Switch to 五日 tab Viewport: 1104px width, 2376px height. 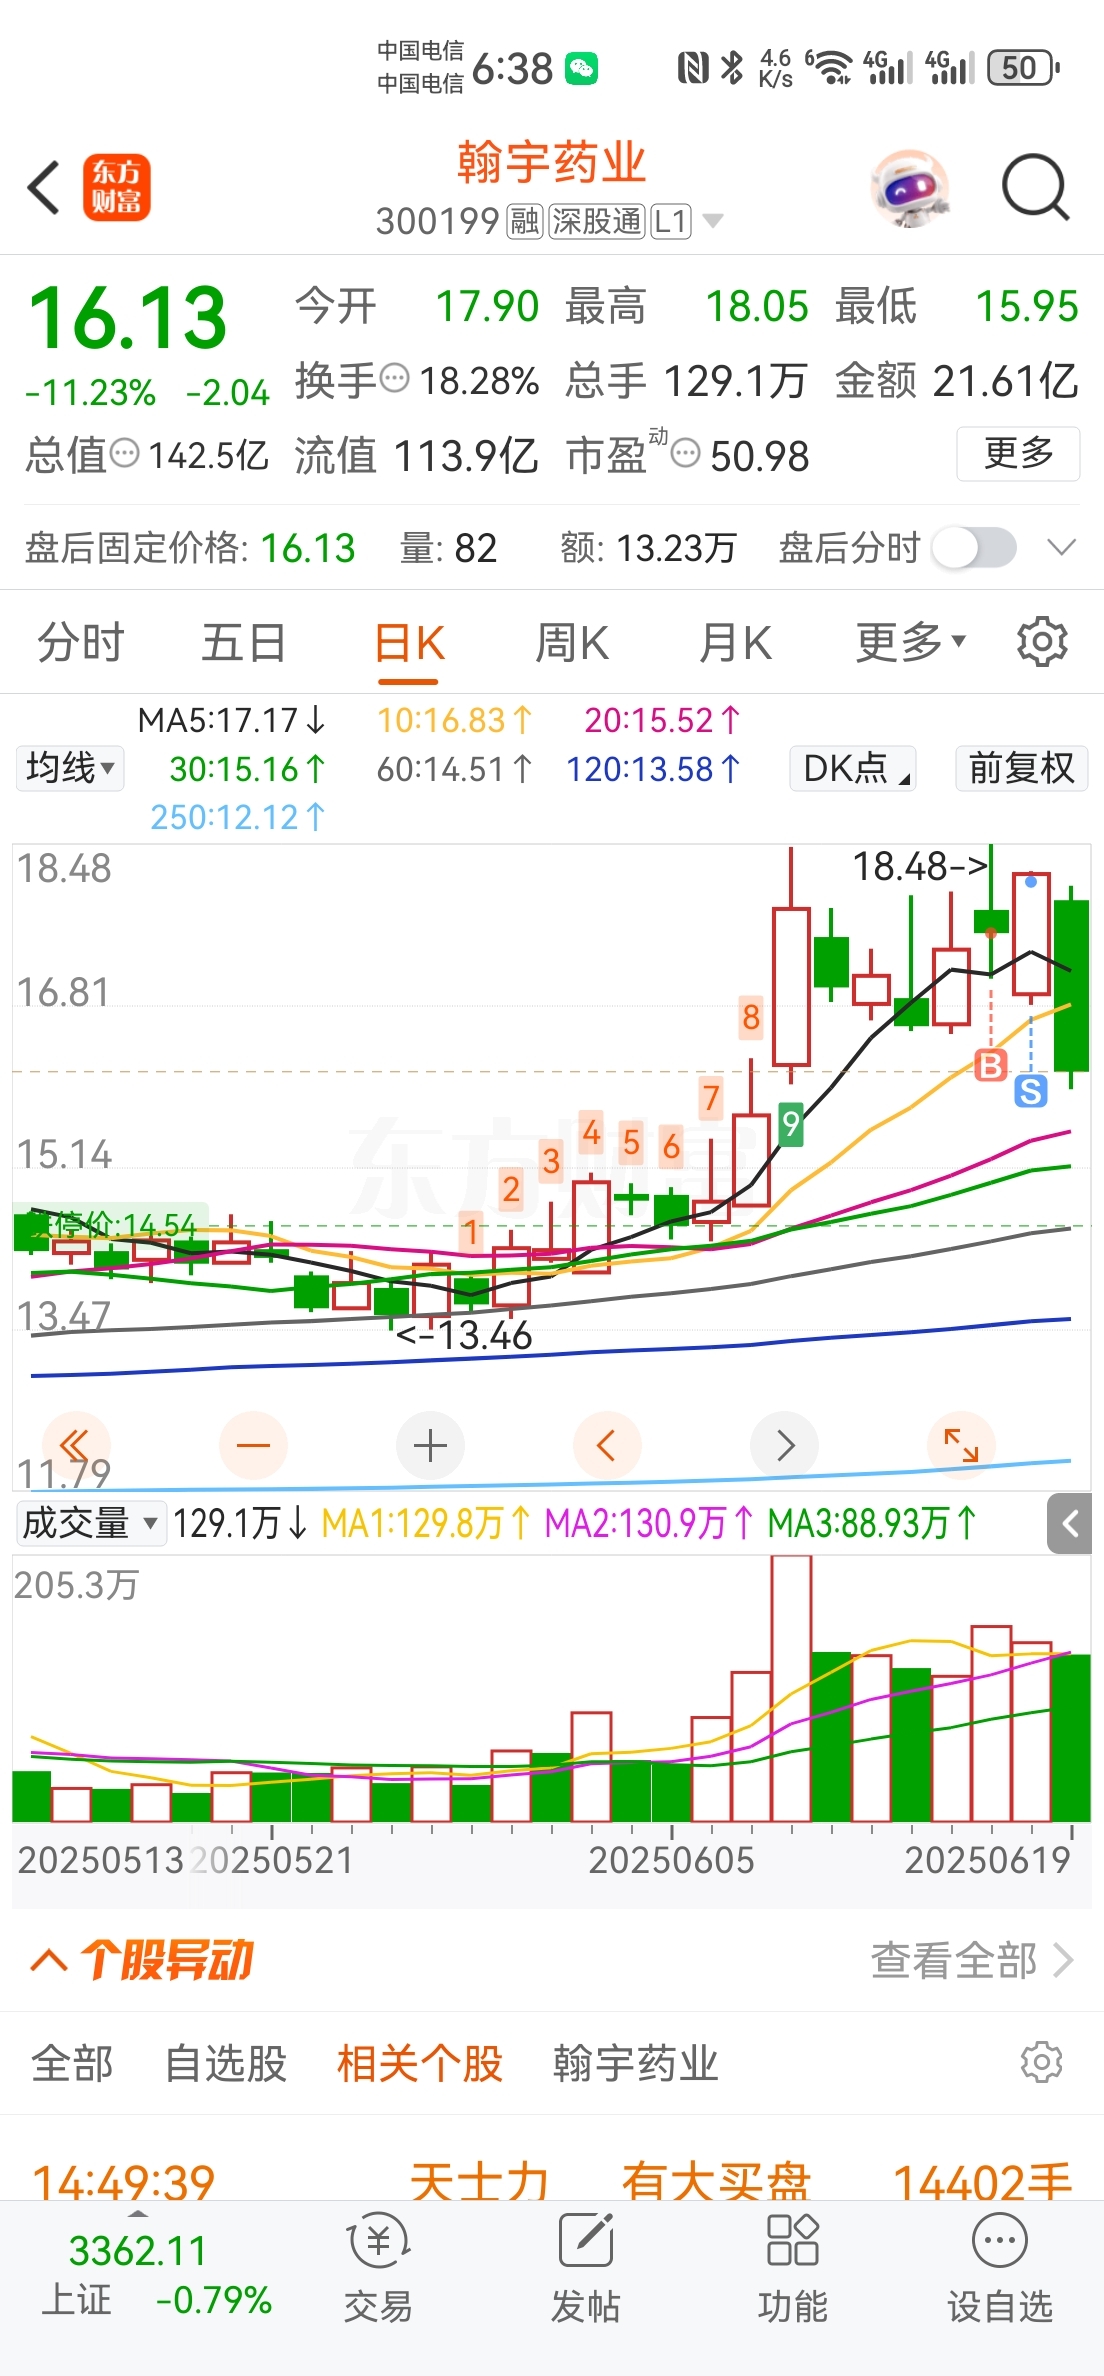[244, 642]
